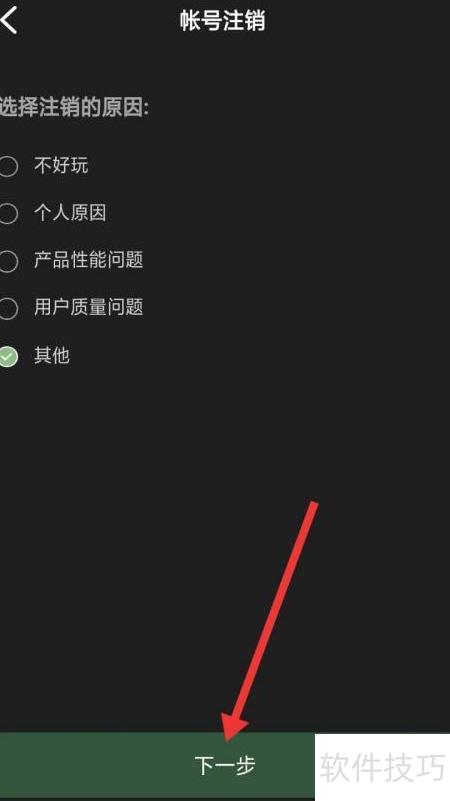The image size is (450, 801).
Task: Select the 不好玩 radio circle
Action: [8, 166]
